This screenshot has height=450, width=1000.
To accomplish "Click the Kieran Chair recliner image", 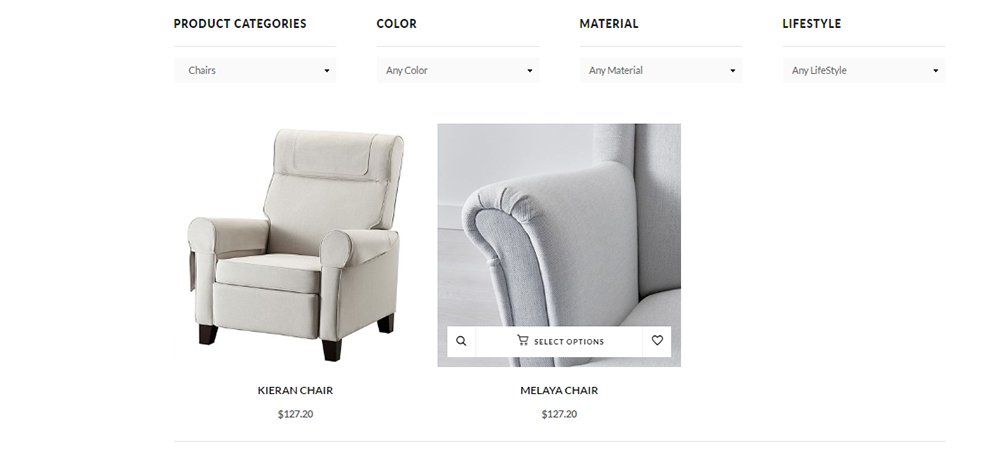I will coord(295,244).
